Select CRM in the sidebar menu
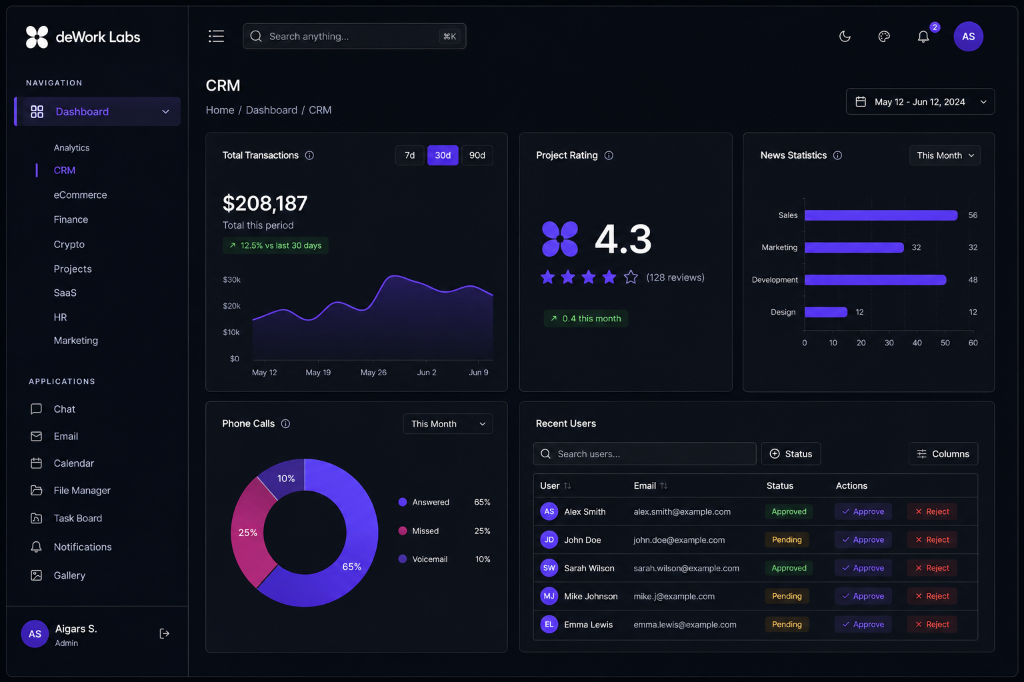 pos(65,170)
